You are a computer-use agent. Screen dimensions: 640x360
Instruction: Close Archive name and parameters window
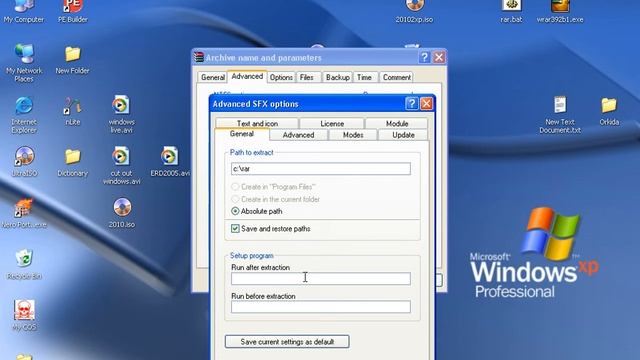click(x=439, y=57)
